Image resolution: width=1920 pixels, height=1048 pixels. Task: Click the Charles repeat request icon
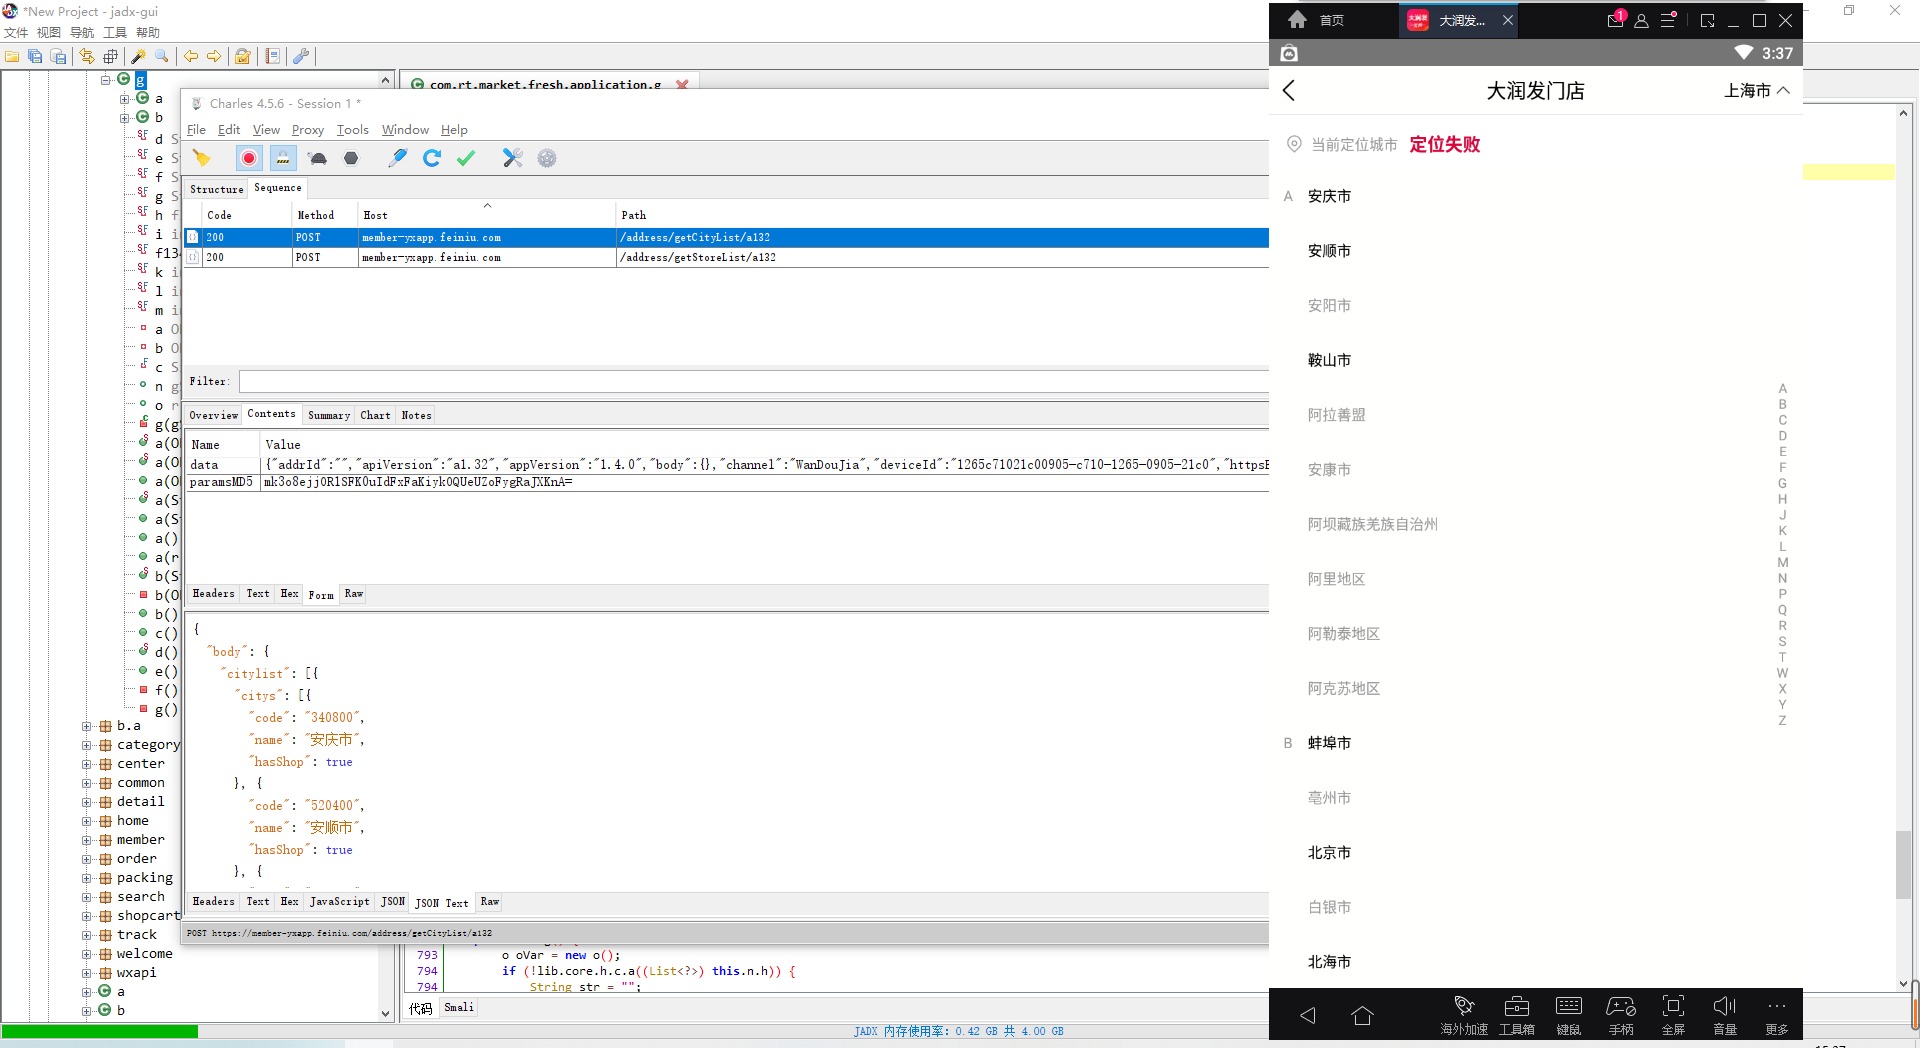(x=432, y=158)
